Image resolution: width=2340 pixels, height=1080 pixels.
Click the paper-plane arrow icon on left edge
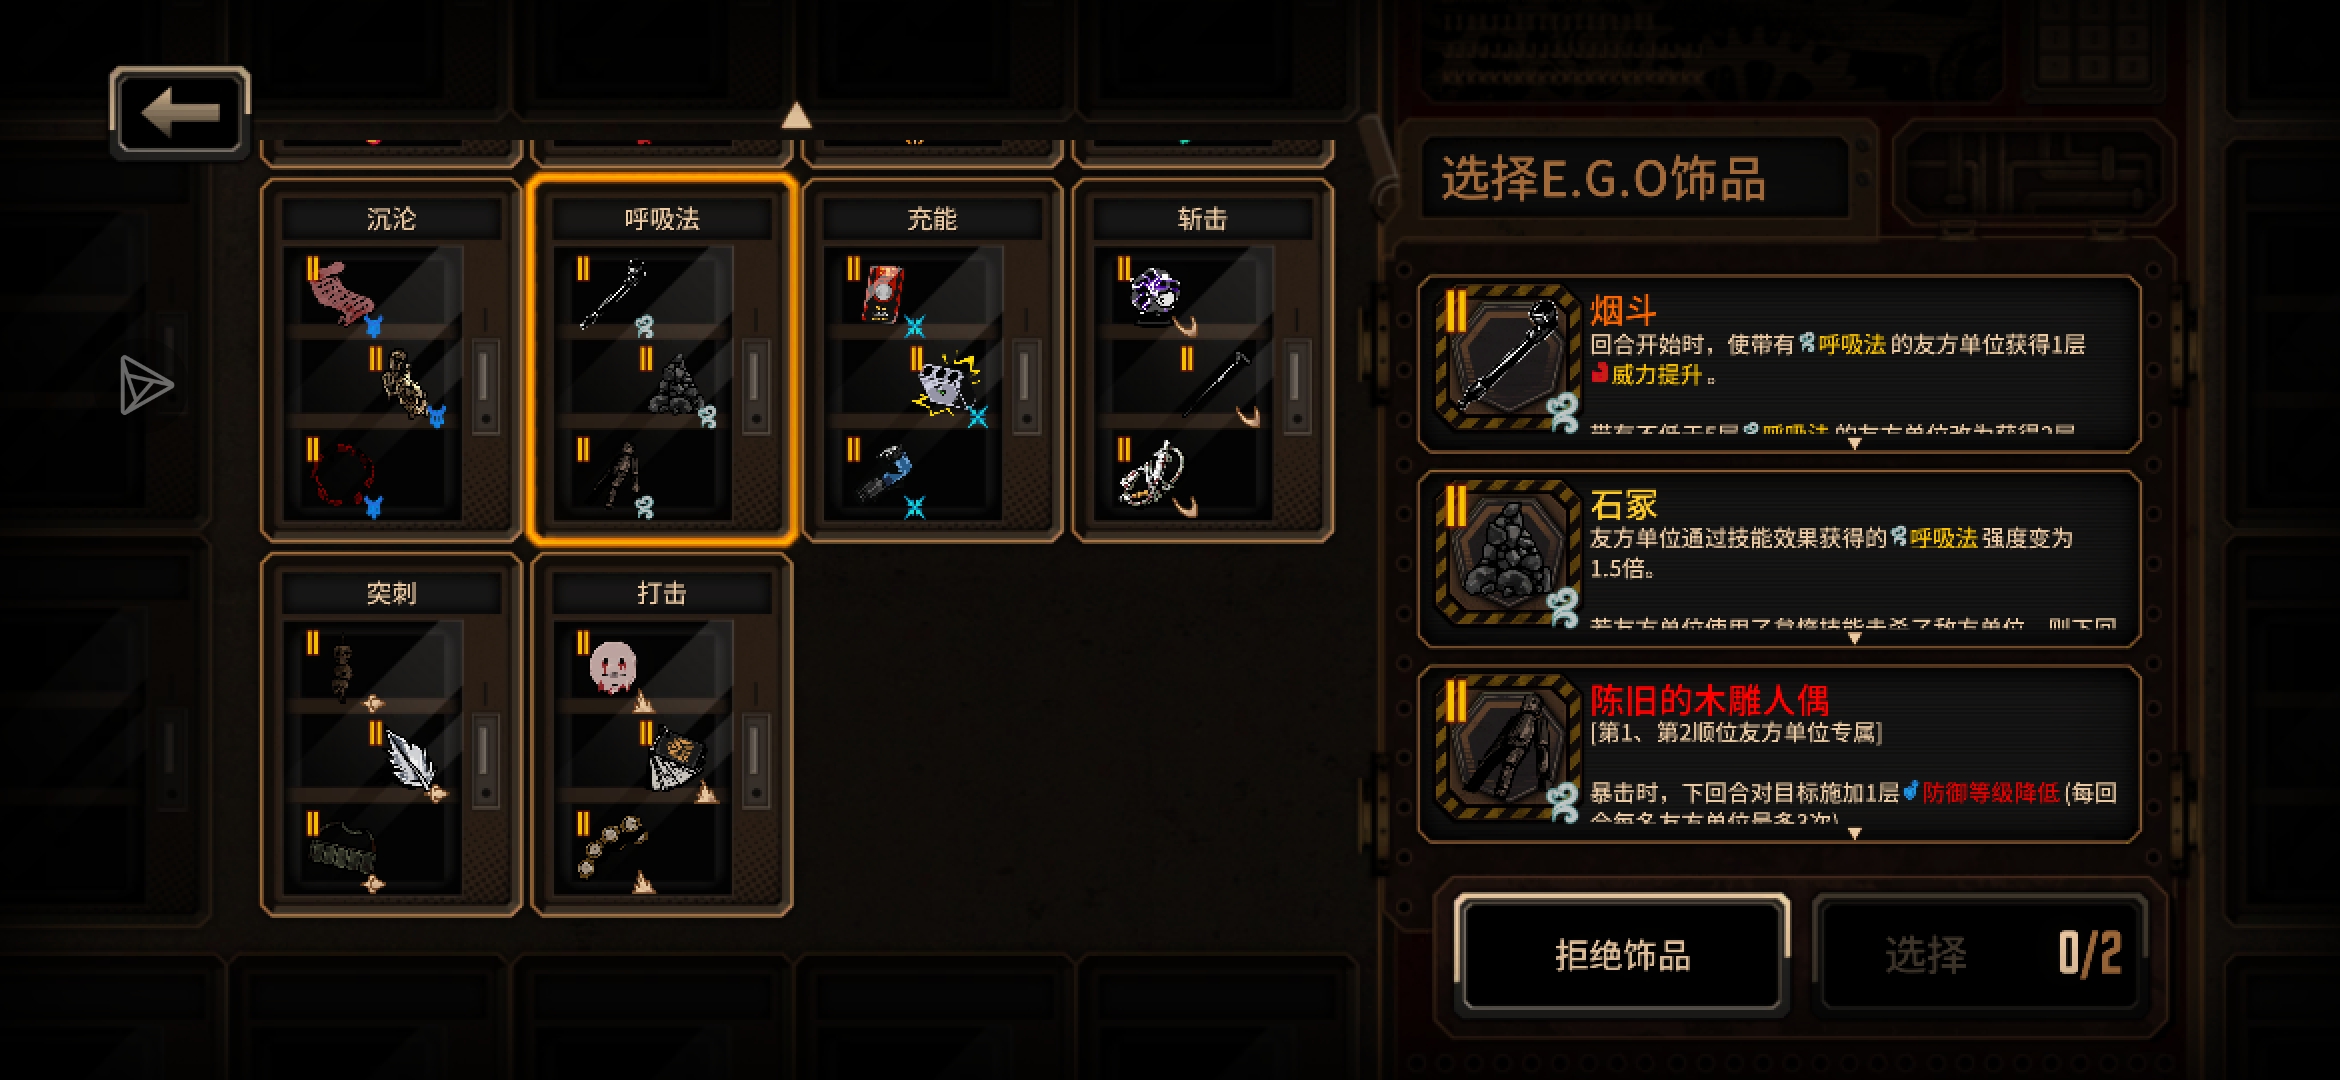click(x=145, y=385)
